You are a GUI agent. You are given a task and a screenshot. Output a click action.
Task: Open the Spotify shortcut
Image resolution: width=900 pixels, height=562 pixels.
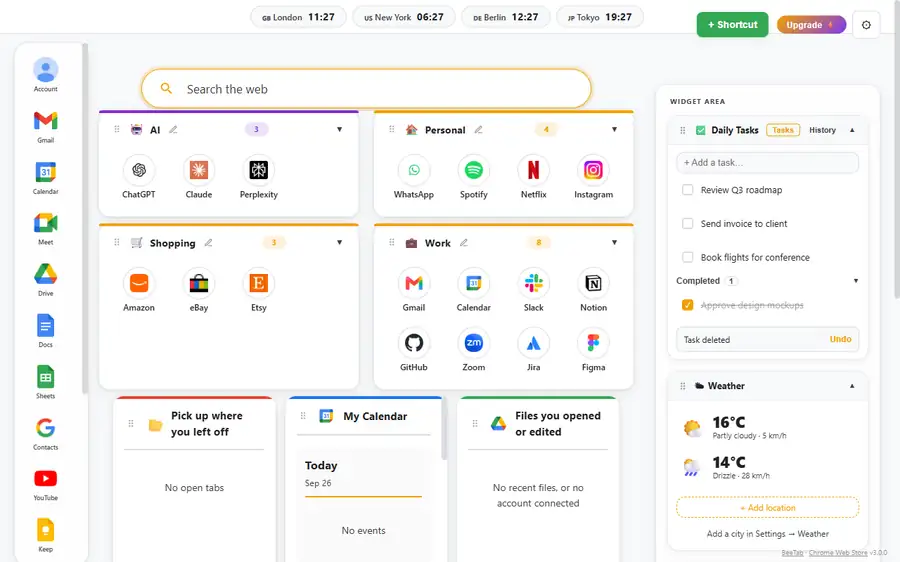coord(474,177)
